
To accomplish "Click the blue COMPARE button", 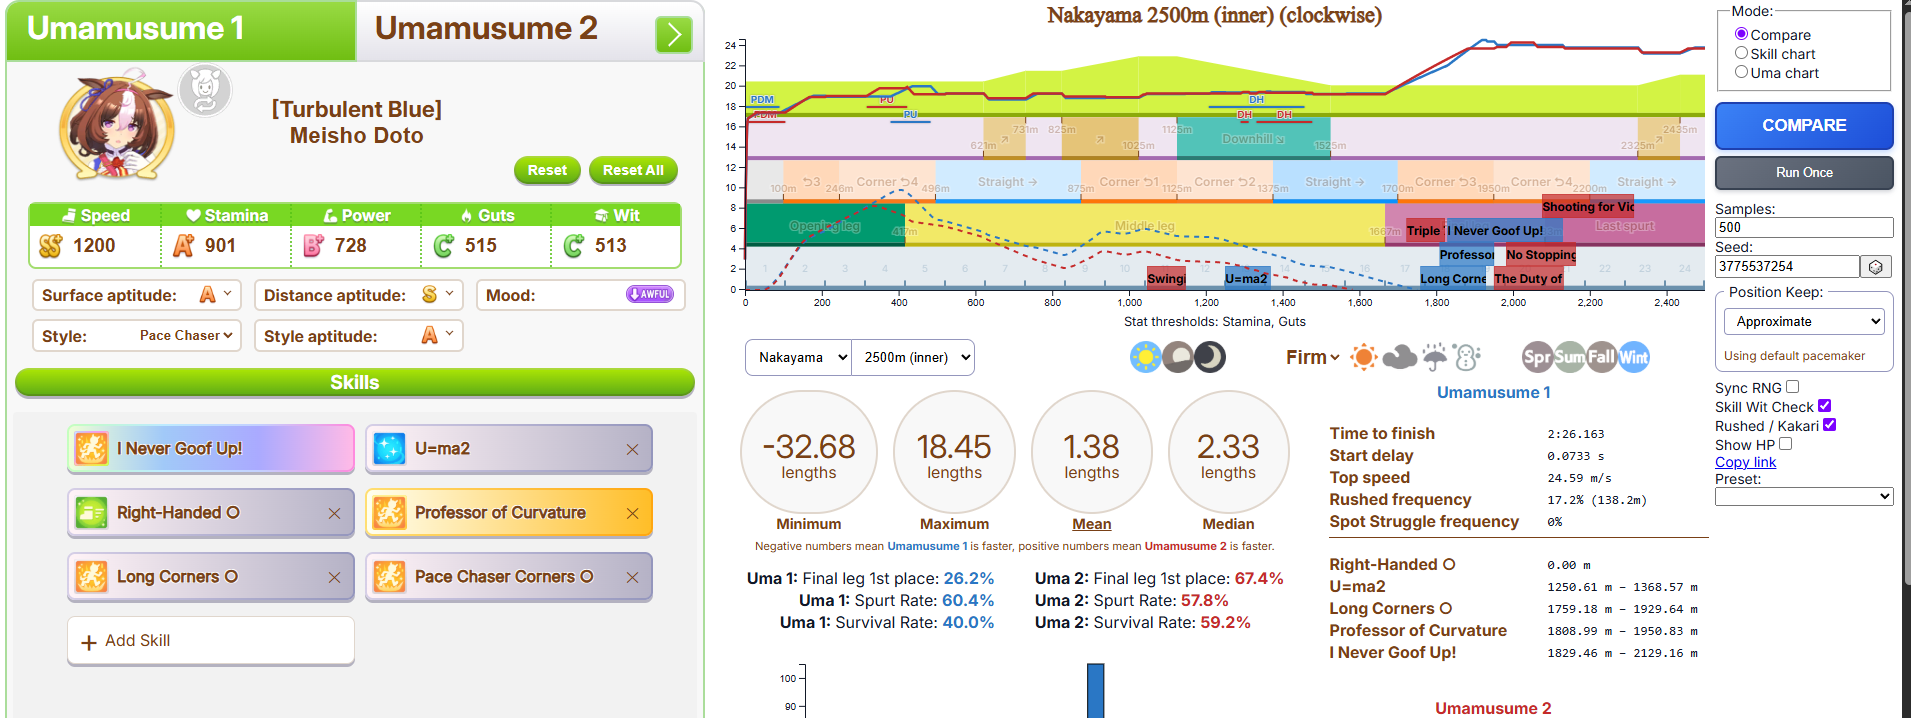I will (1804, 126).
